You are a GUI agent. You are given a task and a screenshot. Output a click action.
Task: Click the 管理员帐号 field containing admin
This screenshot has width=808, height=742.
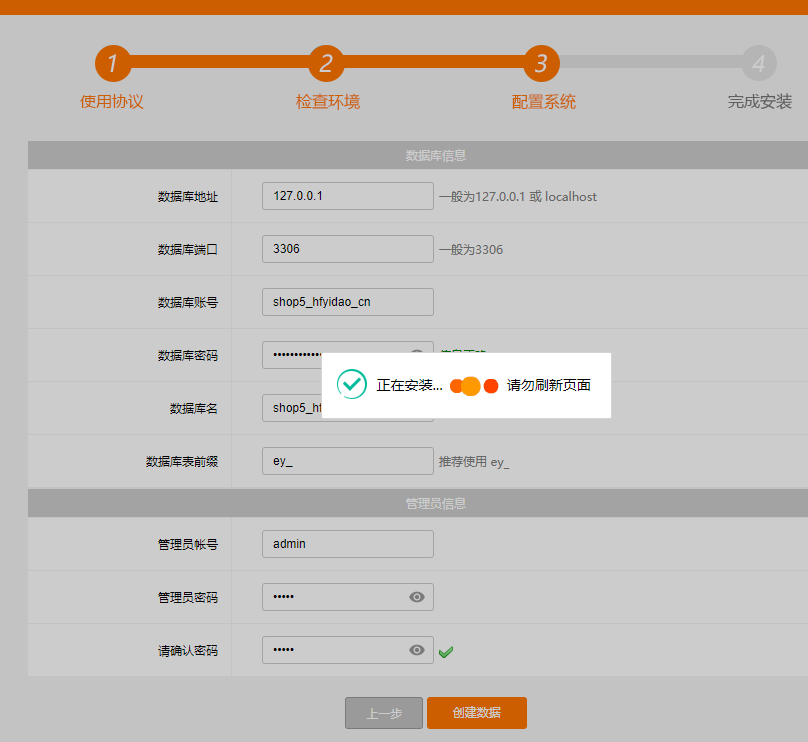[348, 544]
